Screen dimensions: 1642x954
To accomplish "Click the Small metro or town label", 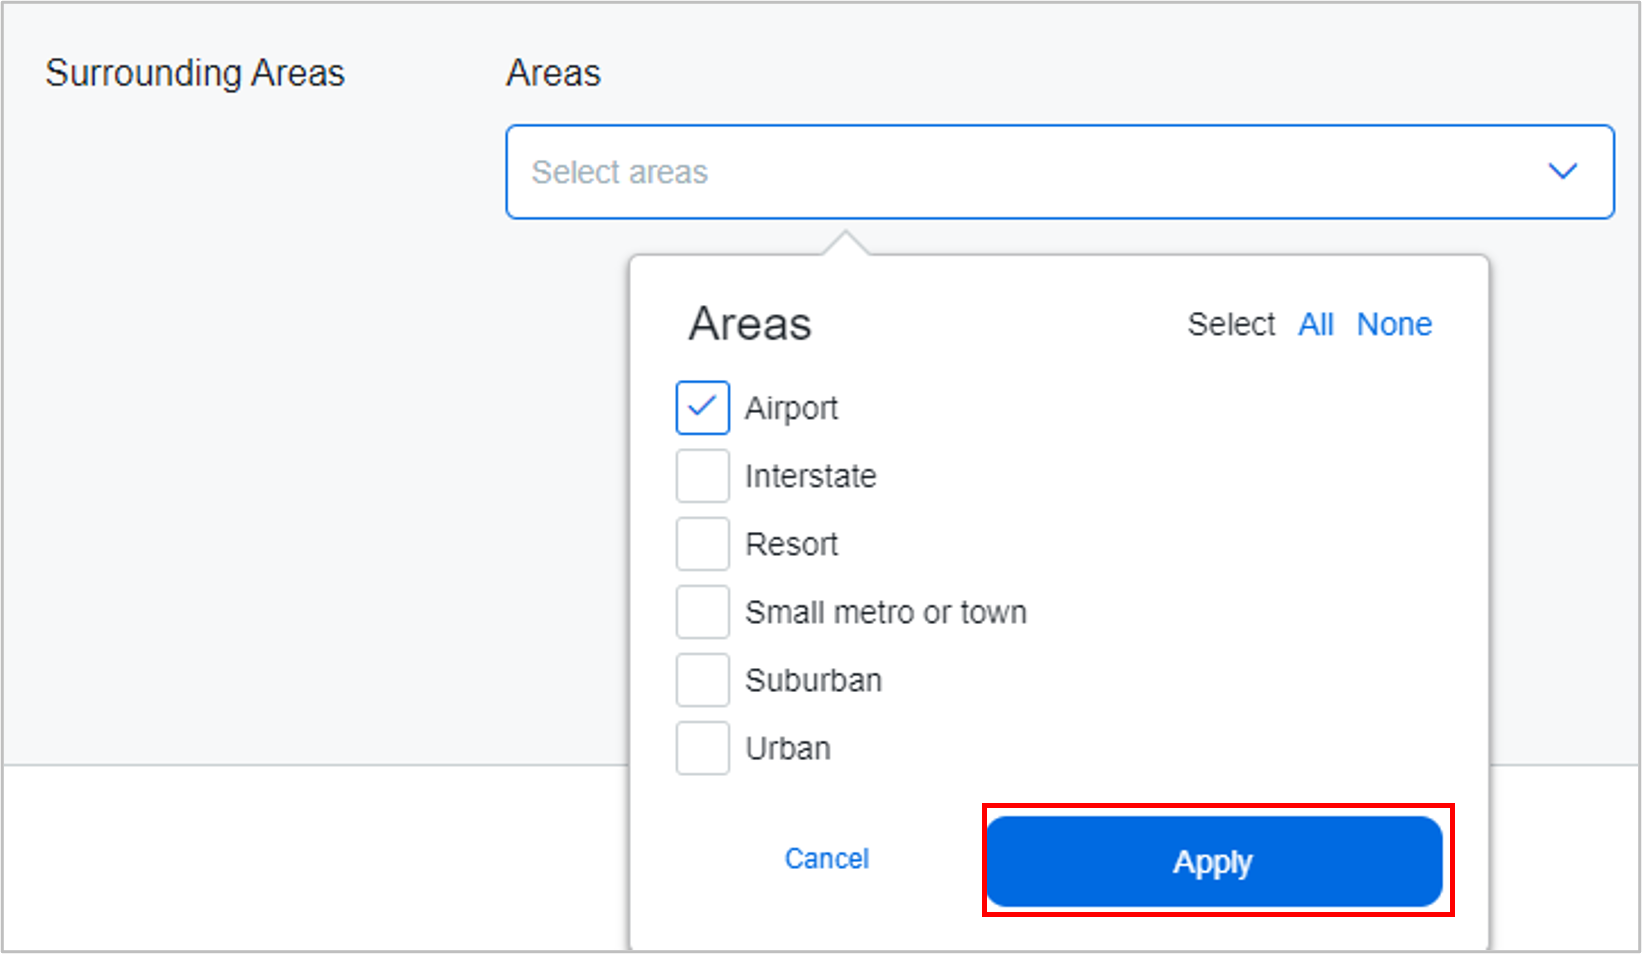I will [x=885, y=612].
